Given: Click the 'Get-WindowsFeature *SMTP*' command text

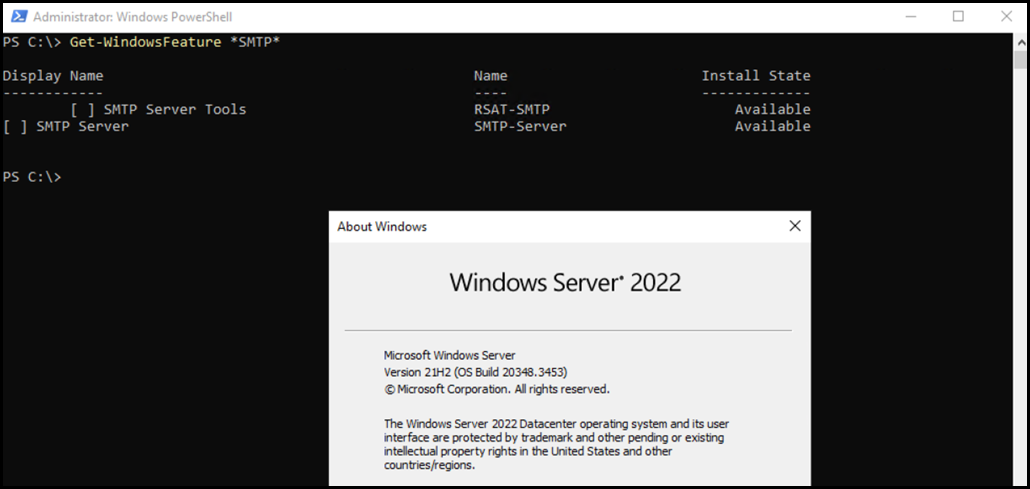Looking at the screenshot, I should coord(175,42).
